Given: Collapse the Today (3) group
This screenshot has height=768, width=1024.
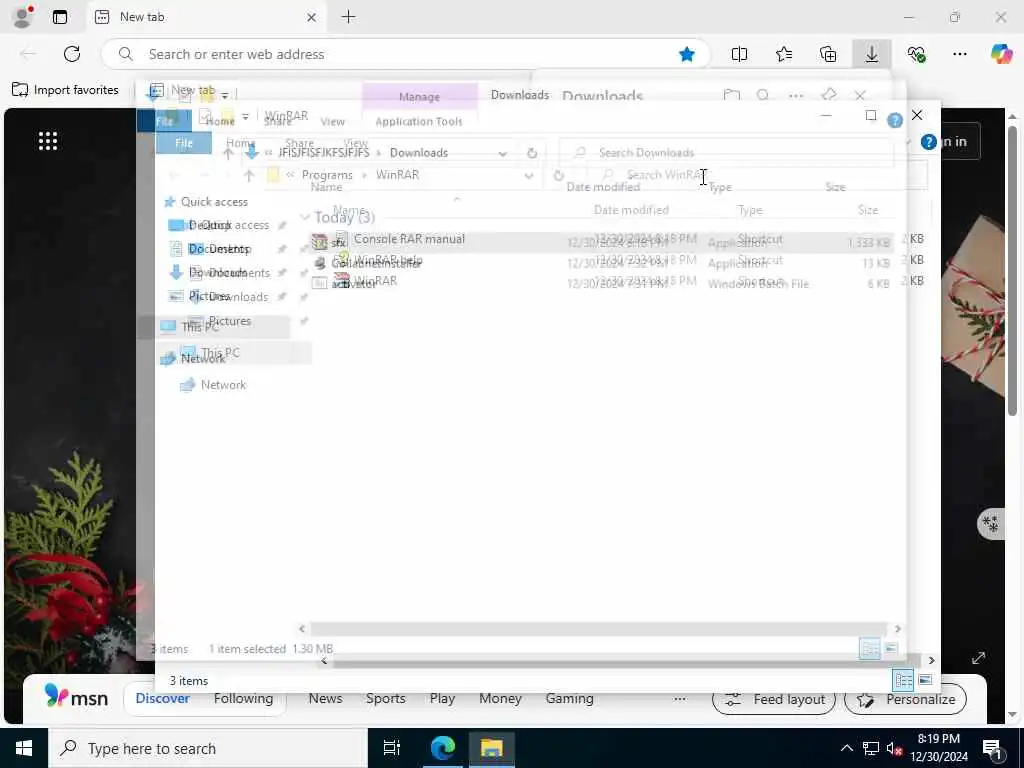Looking at the screenshot, I should tap(305, 217).
